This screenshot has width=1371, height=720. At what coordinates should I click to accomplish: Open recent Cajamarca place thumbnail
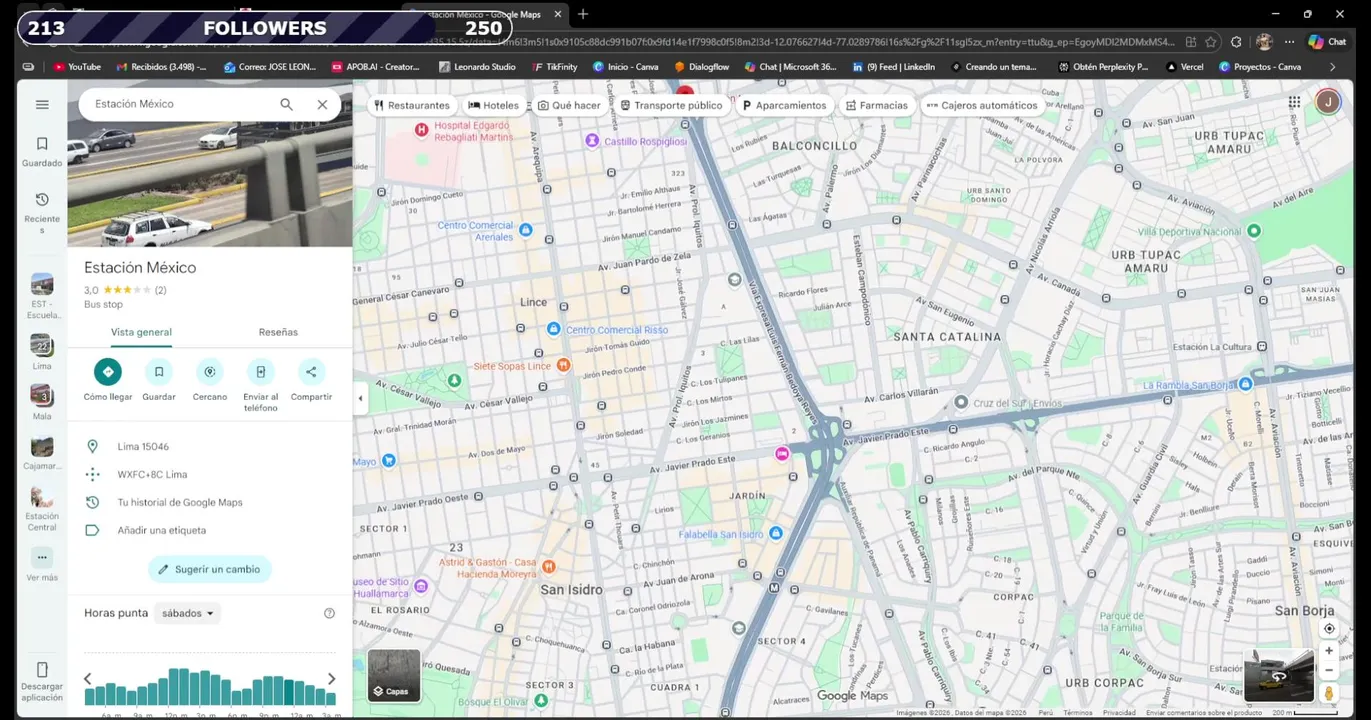click(x=42, y=446)
